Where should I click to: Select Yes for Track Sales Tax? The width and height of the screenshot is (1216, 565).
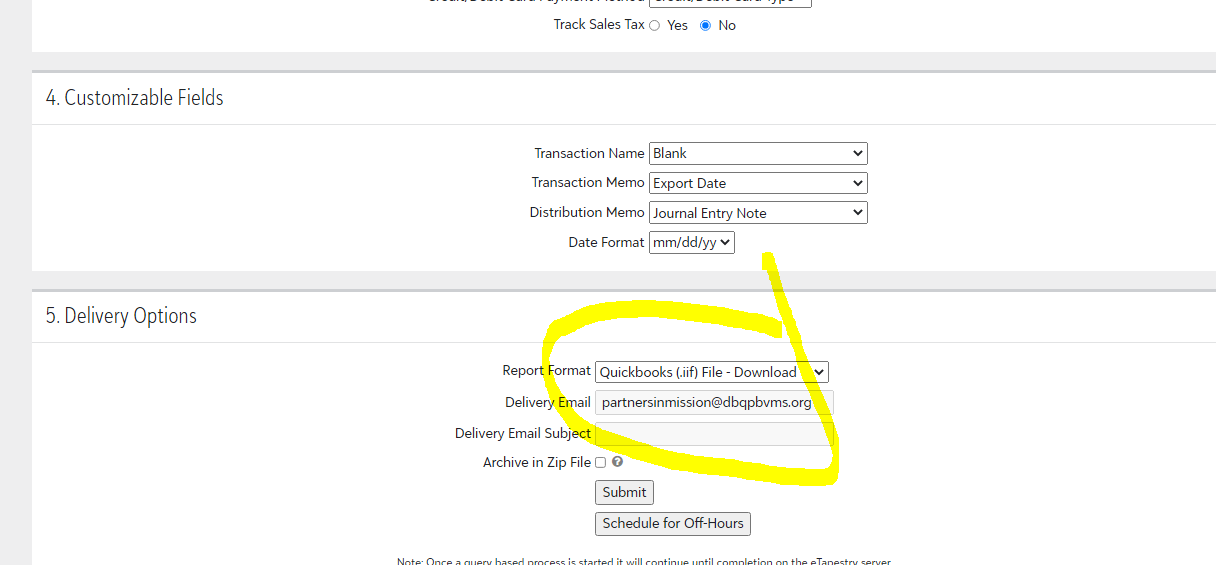655,25
